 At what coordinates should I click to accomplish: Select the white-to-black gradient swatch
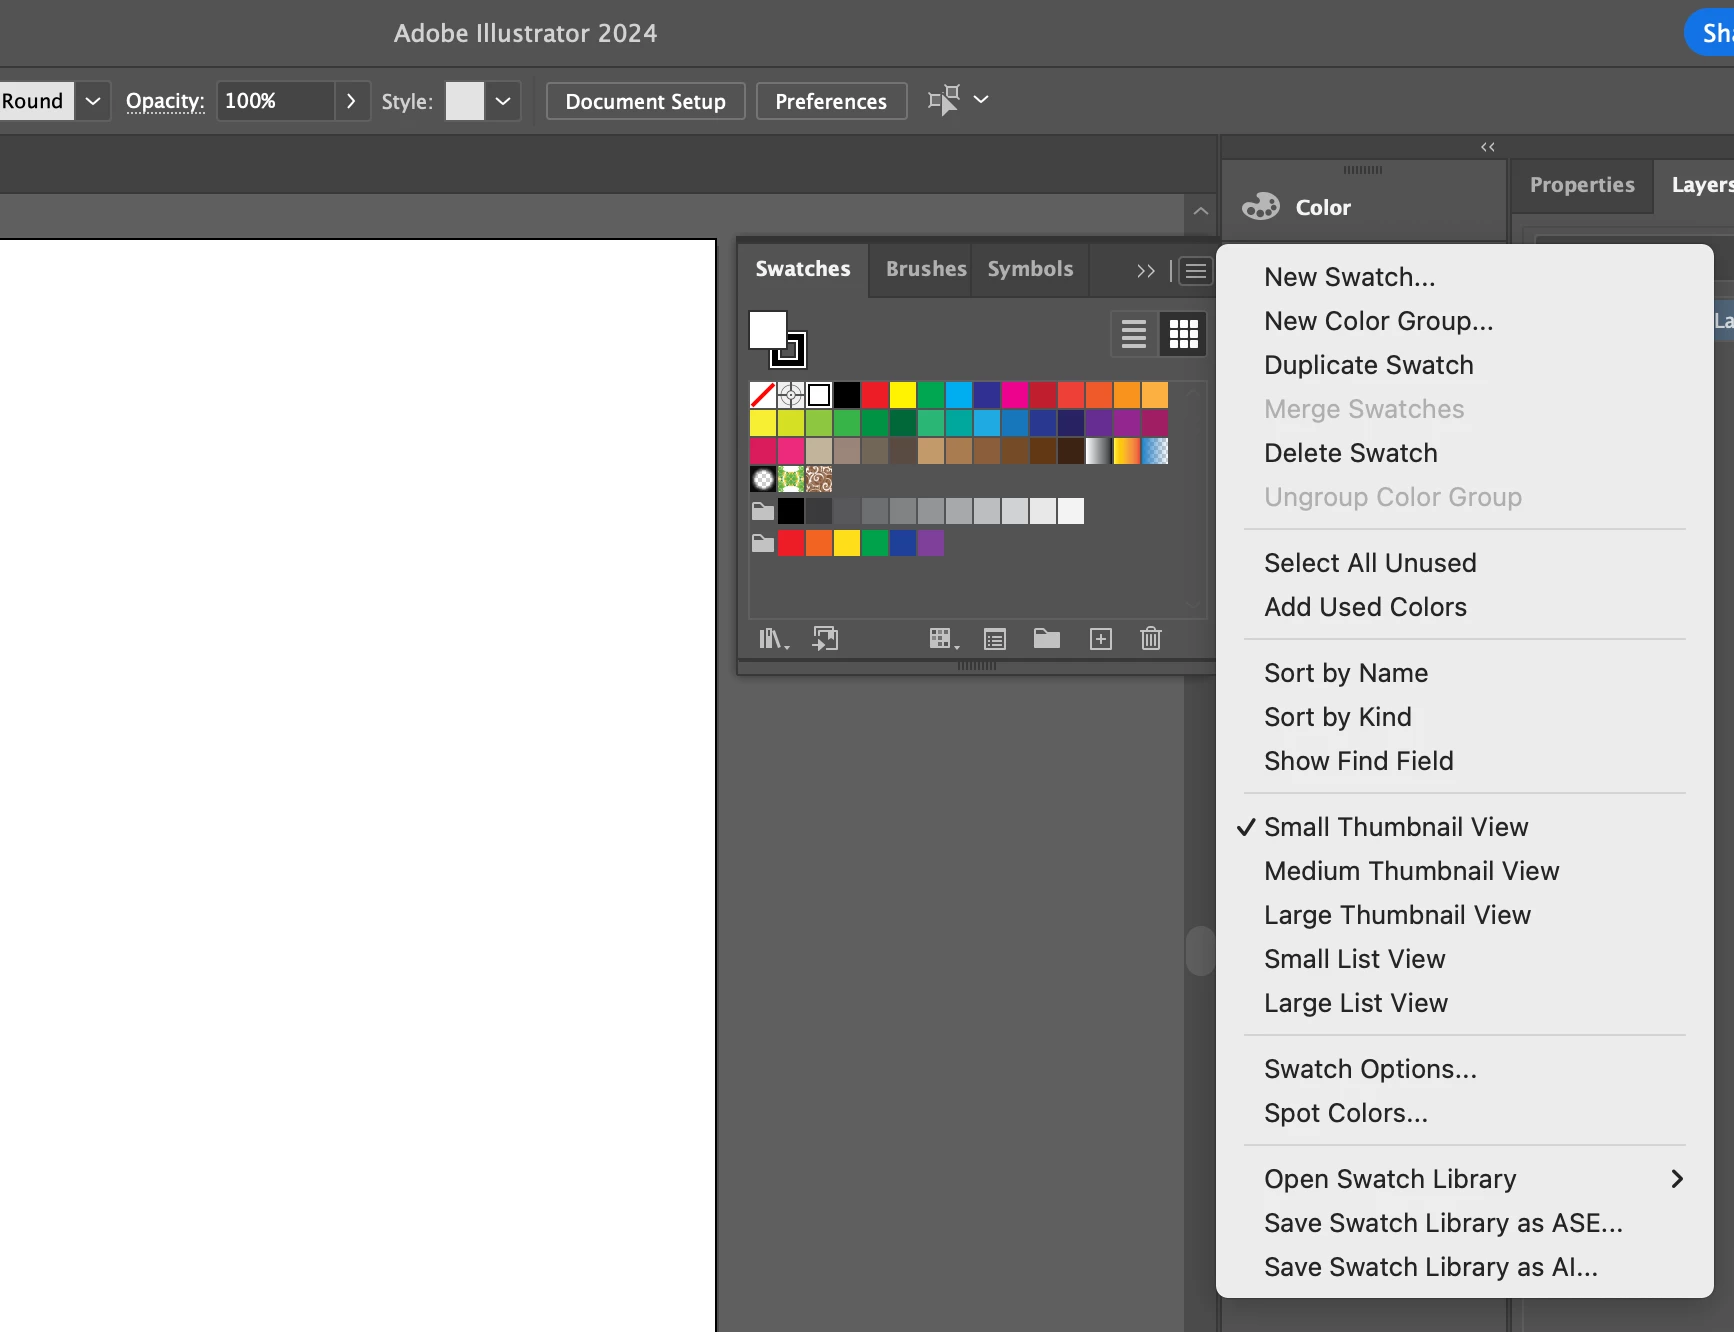tap(1099, 451)
